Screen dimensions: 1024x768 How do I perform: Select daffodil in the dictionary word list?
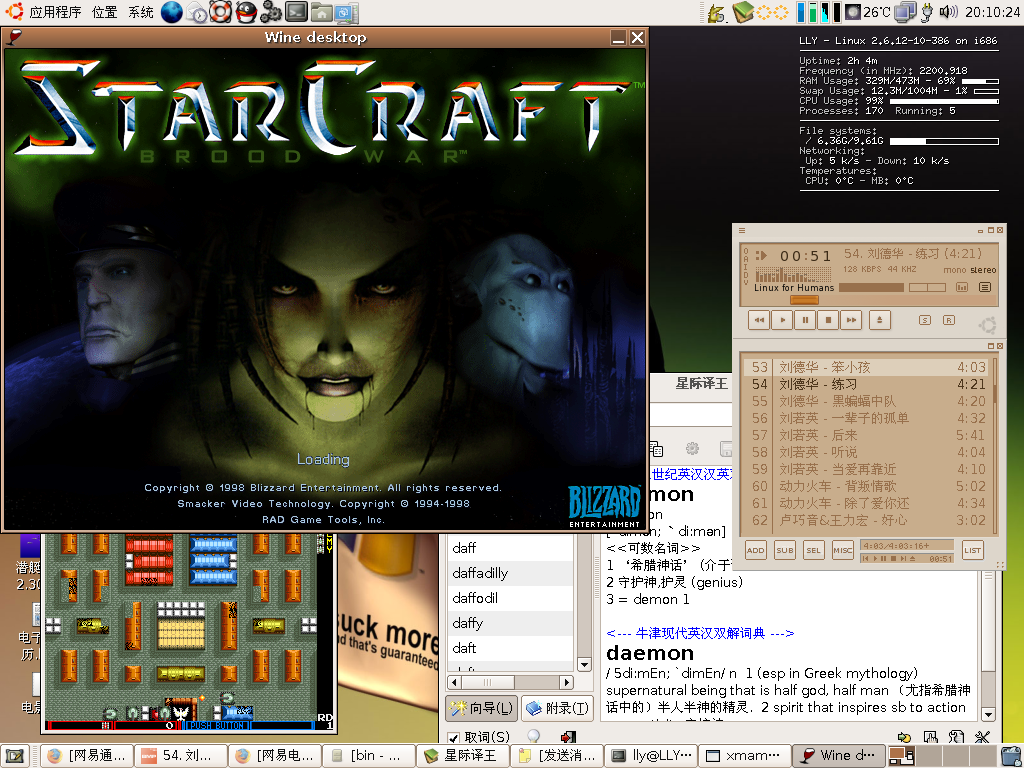tap(510, 598)
